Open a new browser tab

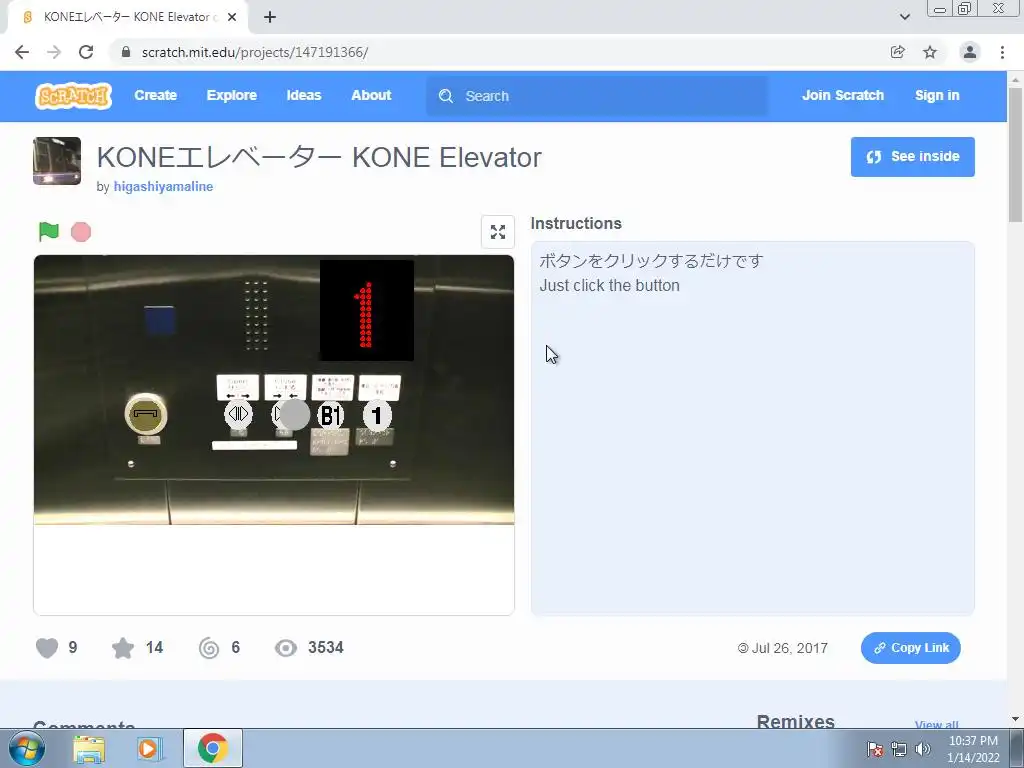coord(270,17)
